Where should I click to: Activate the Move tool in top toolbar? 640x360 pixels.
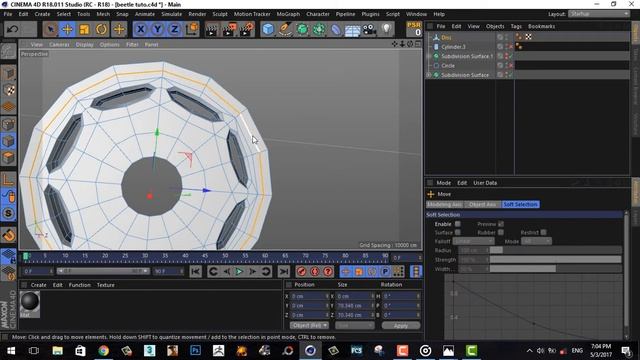coord(67,29)
